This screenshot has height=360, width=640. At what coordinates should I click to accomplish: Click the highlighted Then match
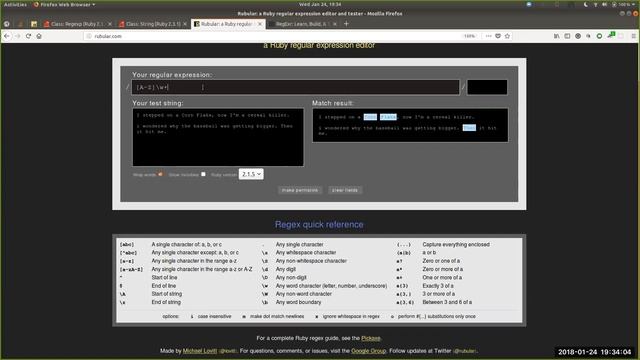[x=469, y=128]
